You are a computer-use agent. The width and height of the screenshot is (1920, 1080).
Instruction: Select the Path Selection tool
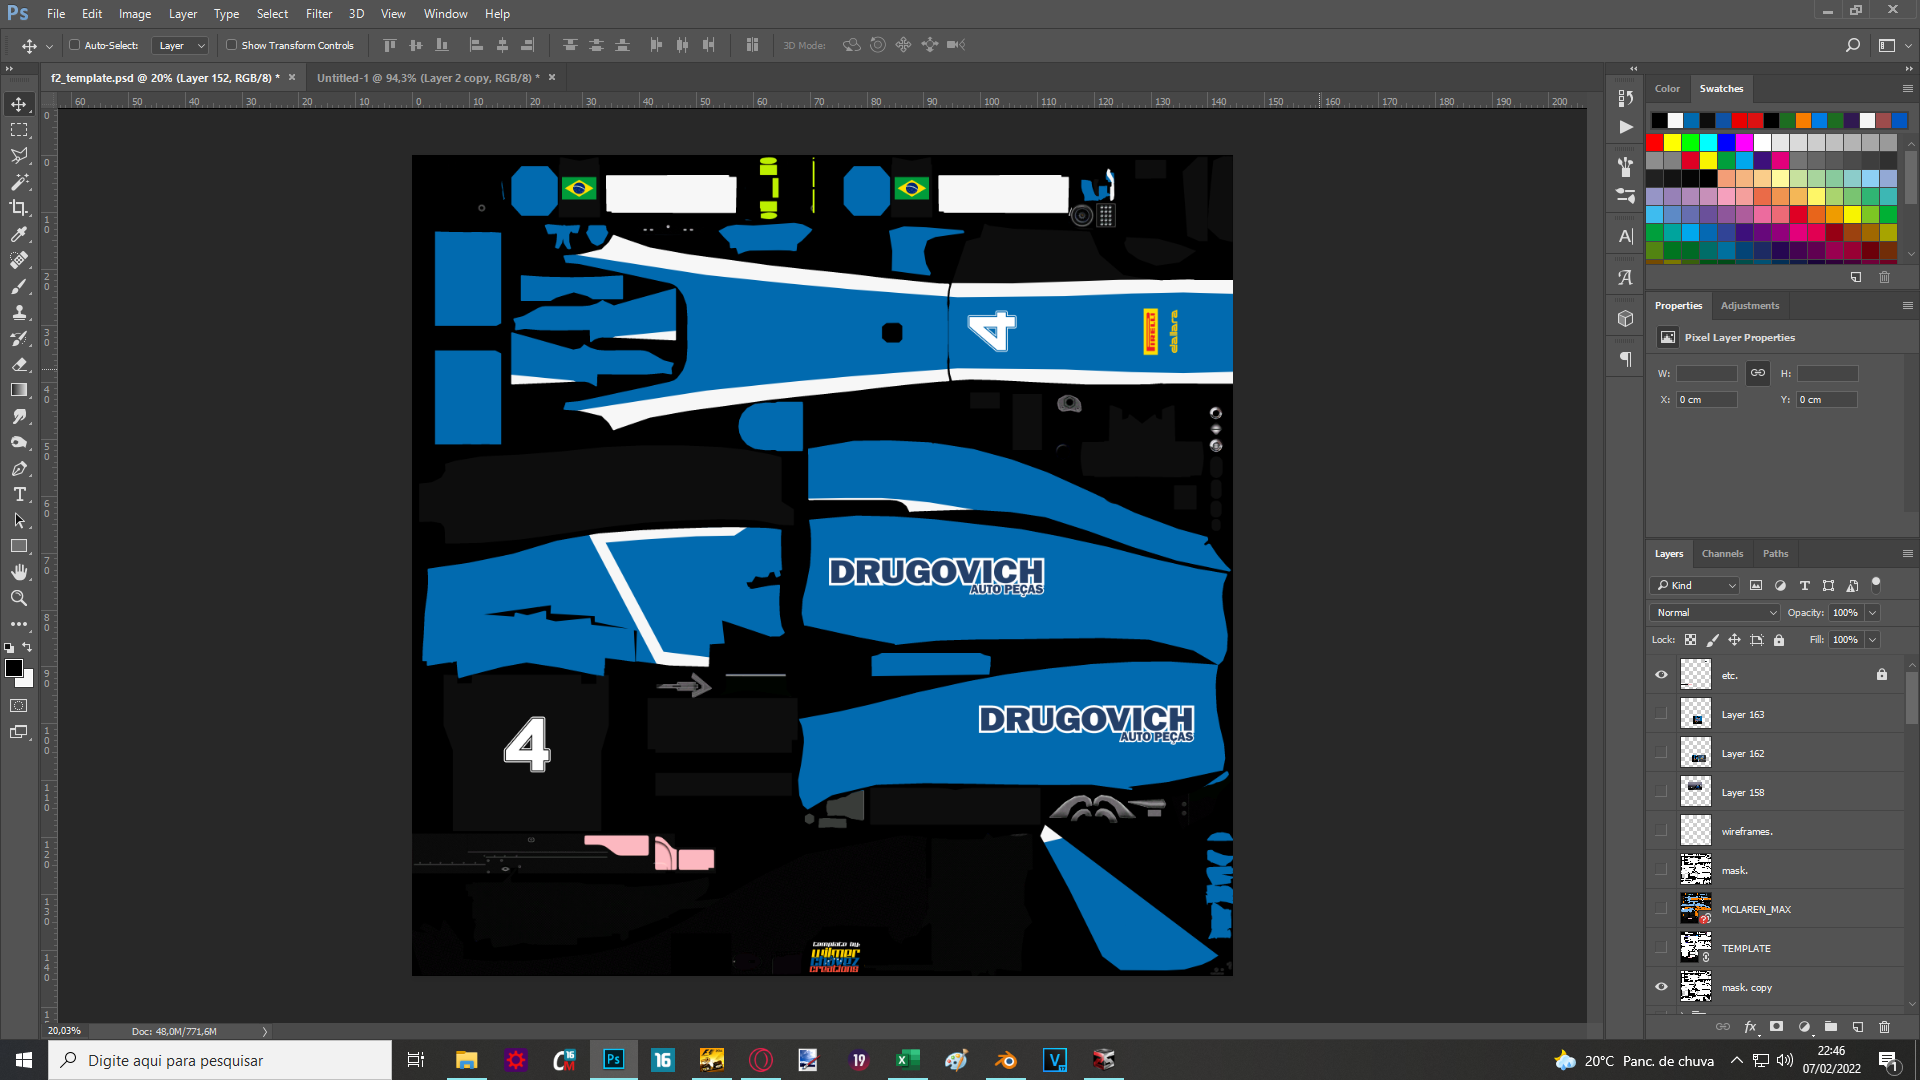tap(19, 520)
